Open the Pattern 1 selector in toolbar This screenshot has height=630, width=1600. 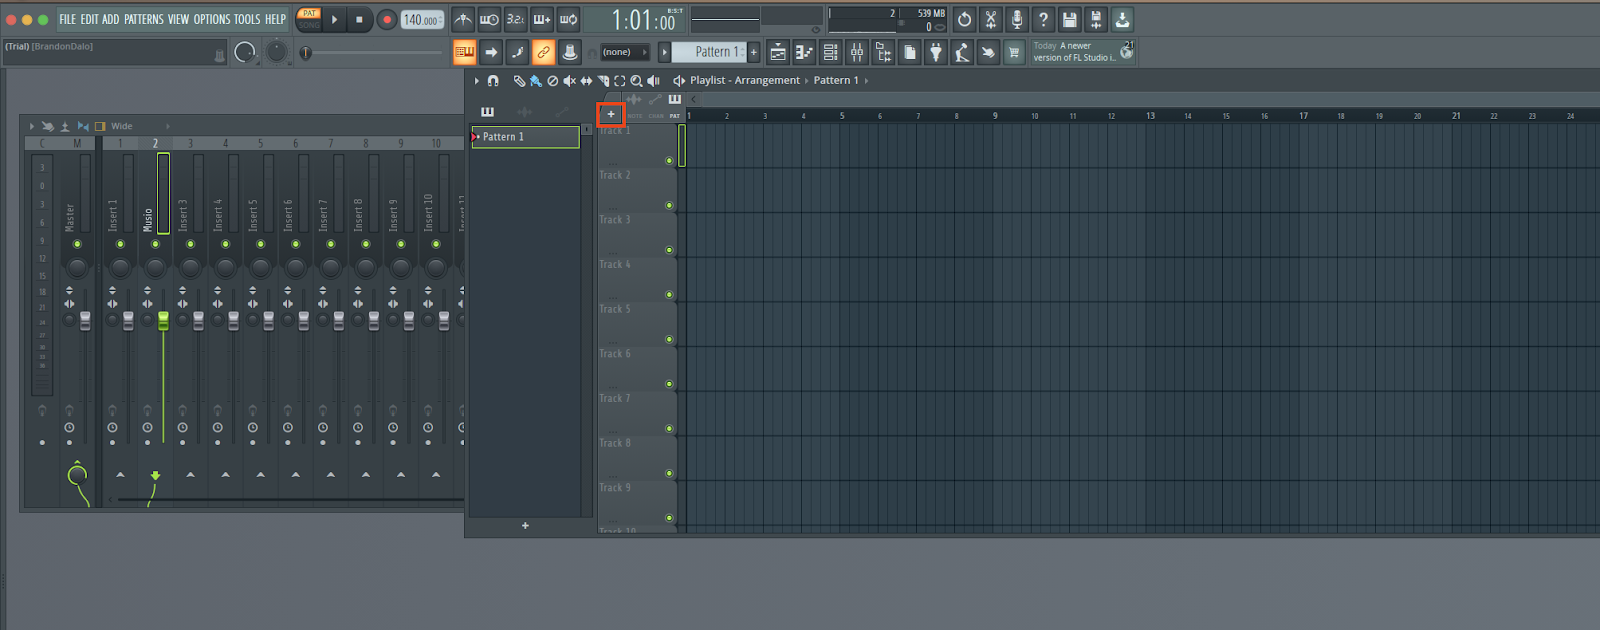[x=710, y=52]
